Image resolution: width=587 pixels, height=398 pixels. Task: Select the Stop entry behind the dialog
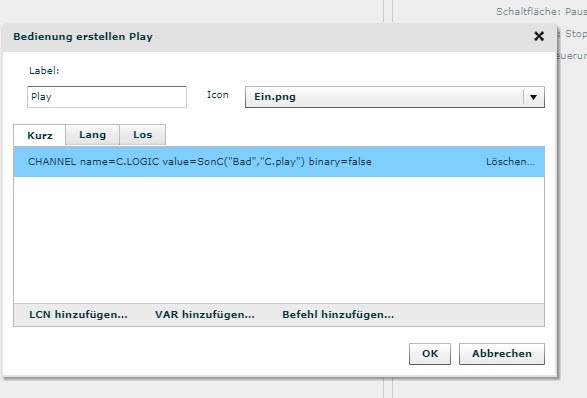(576, 34)
